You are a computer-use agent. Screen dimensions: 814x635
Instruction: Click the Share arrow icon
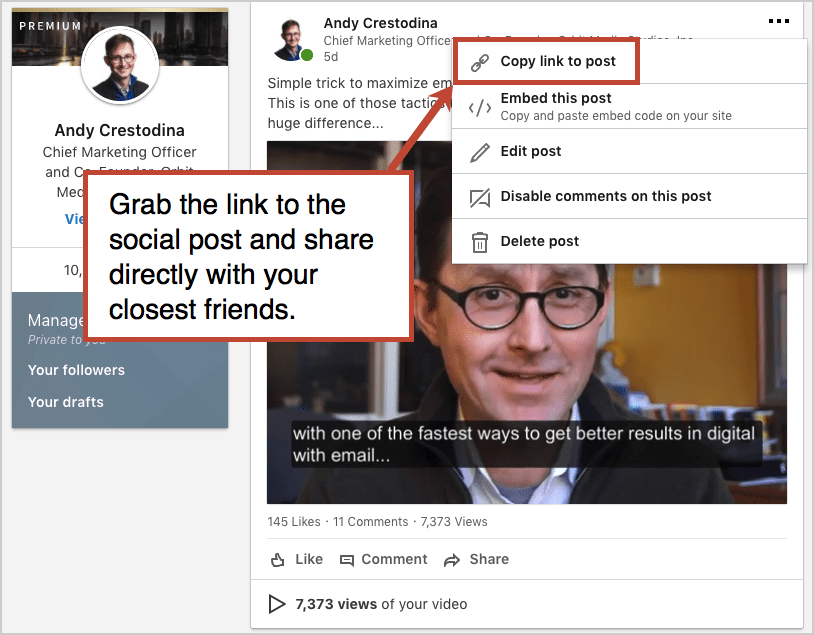tap(452, 560)
